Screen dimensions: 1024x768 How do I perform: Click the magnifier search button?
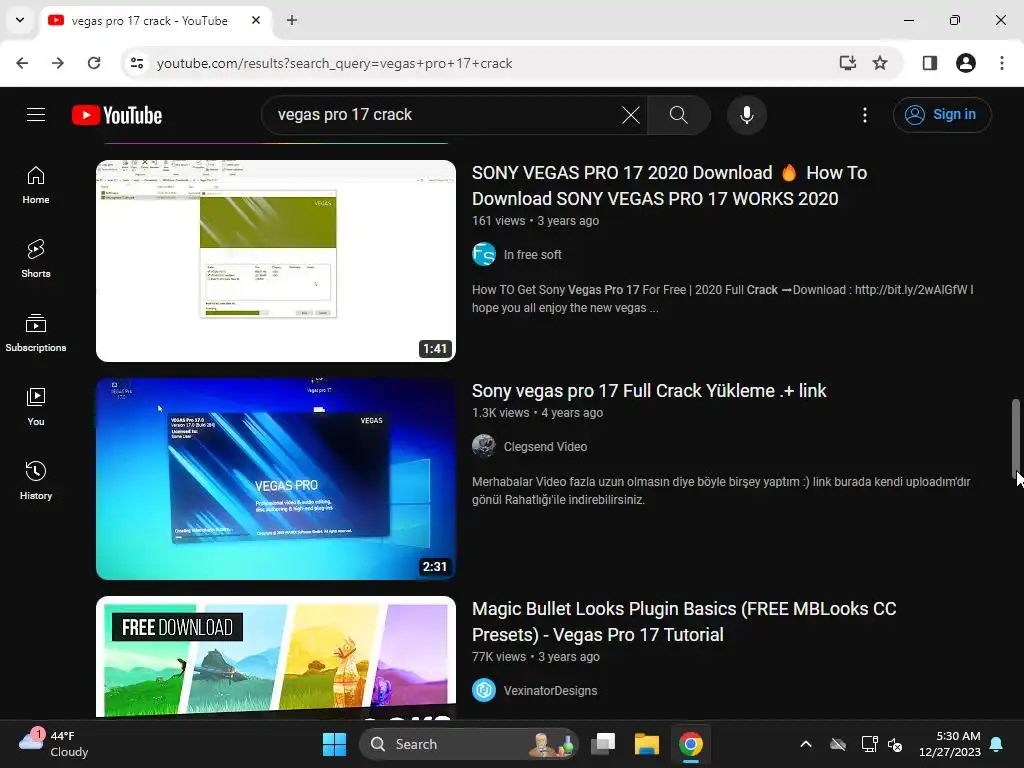click(679, 115)
